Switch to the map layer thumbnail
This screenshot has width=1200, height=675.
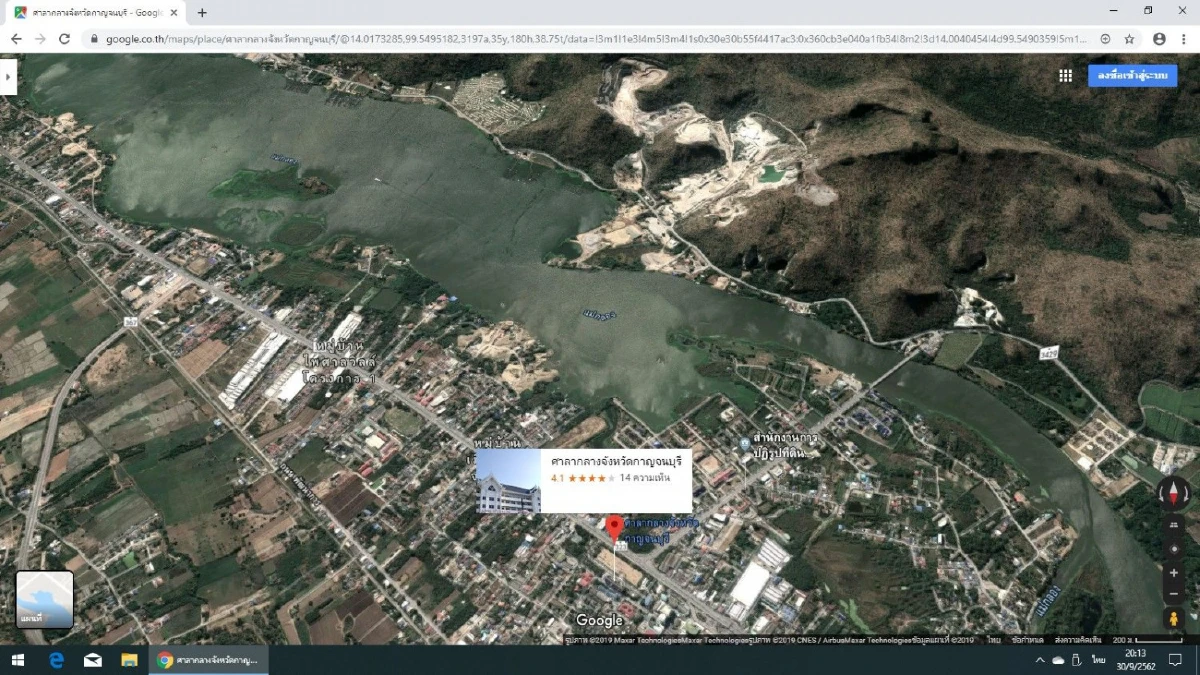click(x=45, y=599)
